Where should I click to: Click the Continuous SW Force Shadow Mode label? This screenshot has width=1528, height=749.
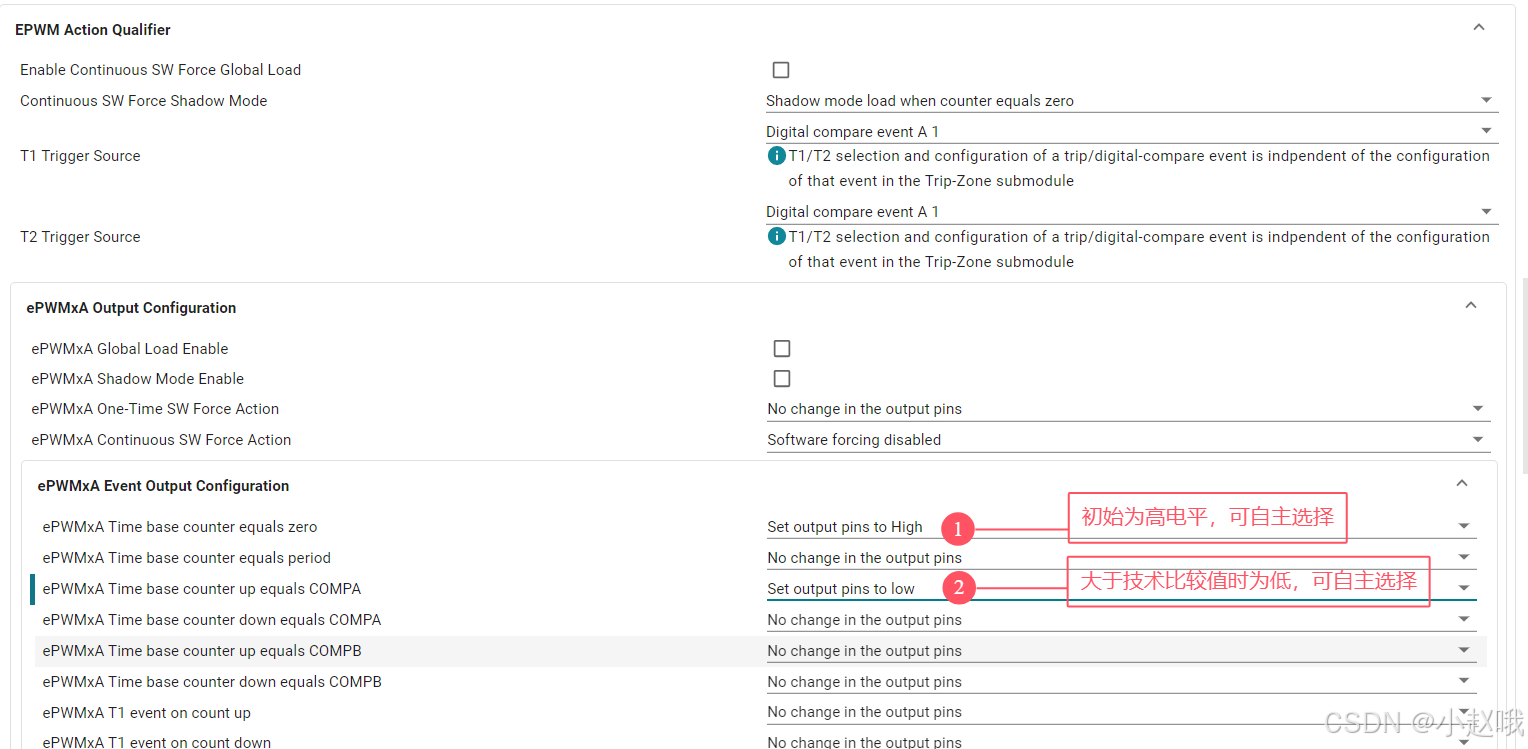pos(143,101)
